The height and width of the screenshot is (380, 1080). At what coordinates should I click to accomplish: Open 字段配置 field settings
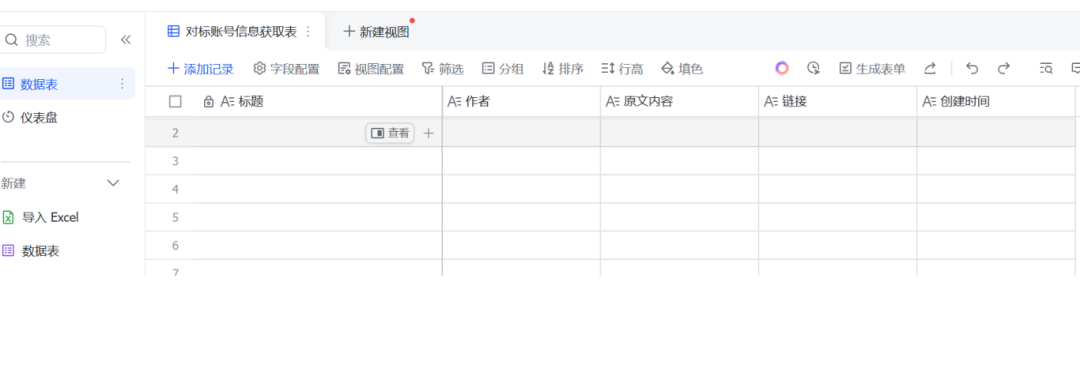287,69
